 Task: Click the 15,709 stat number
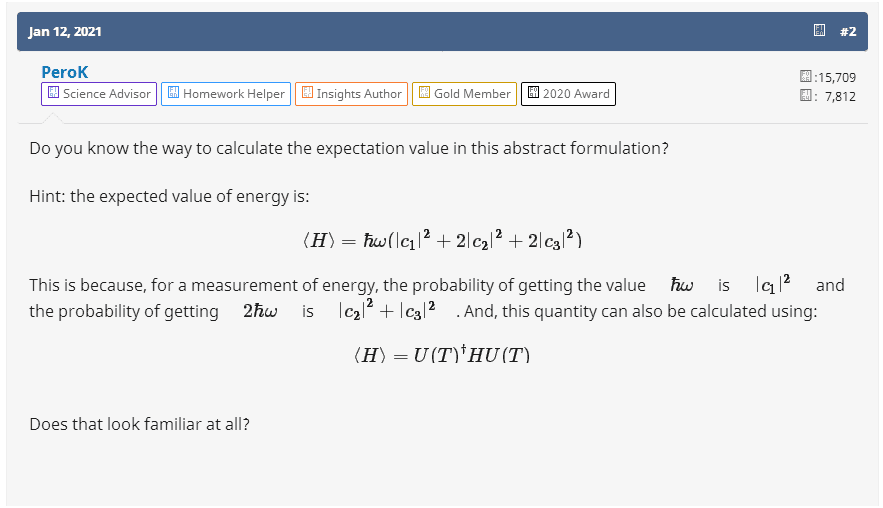pyautogui.click(x=836, y=77)
